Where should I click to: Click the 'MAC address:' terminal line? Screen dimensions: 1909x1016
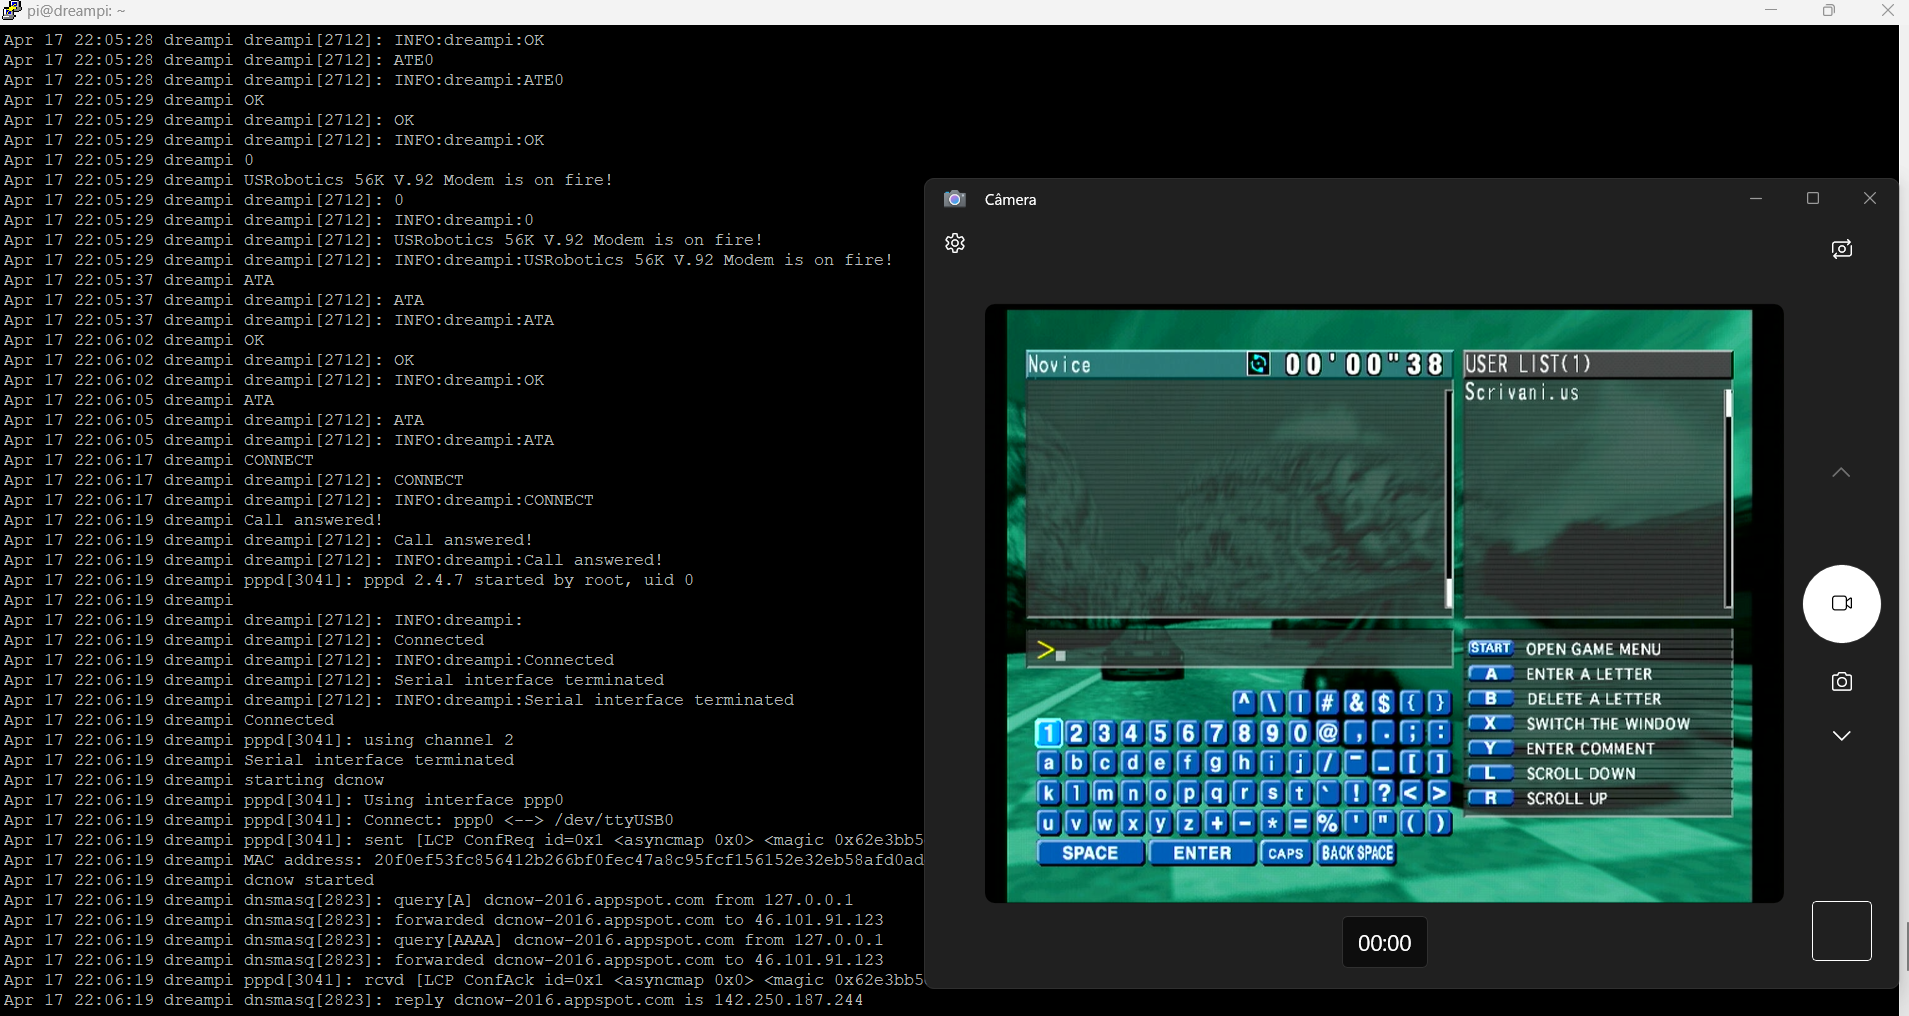coord(464,860)
